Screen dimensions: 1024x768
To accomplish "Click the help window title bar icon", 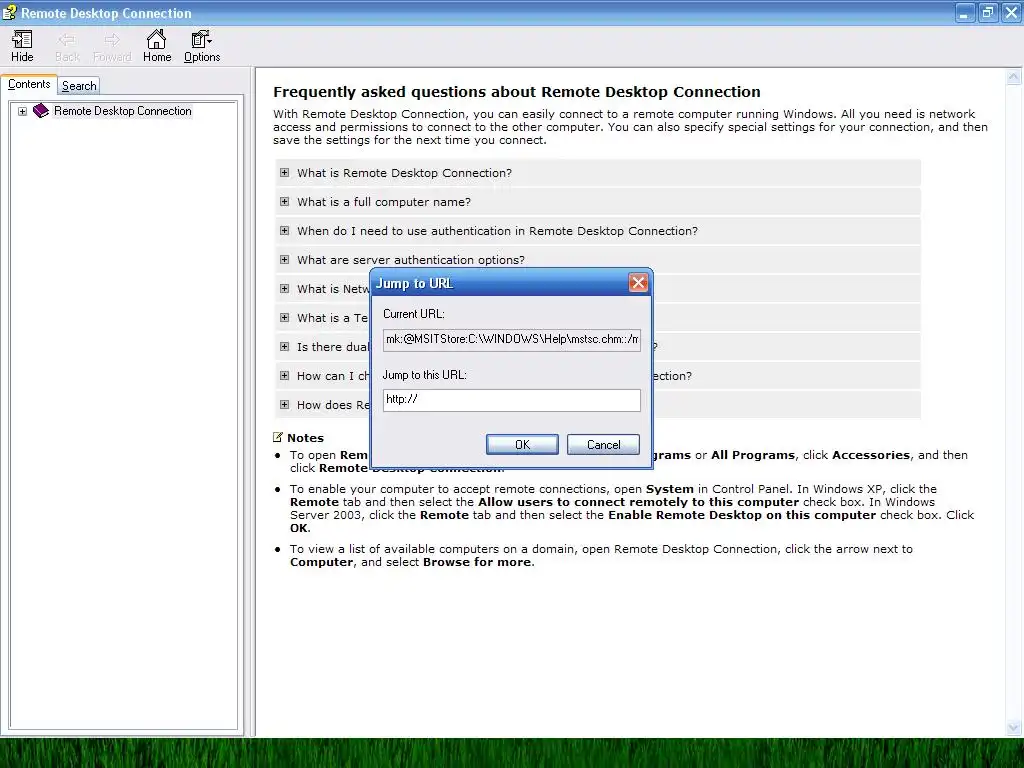I will pyautogui.click(x=9, y=12).
